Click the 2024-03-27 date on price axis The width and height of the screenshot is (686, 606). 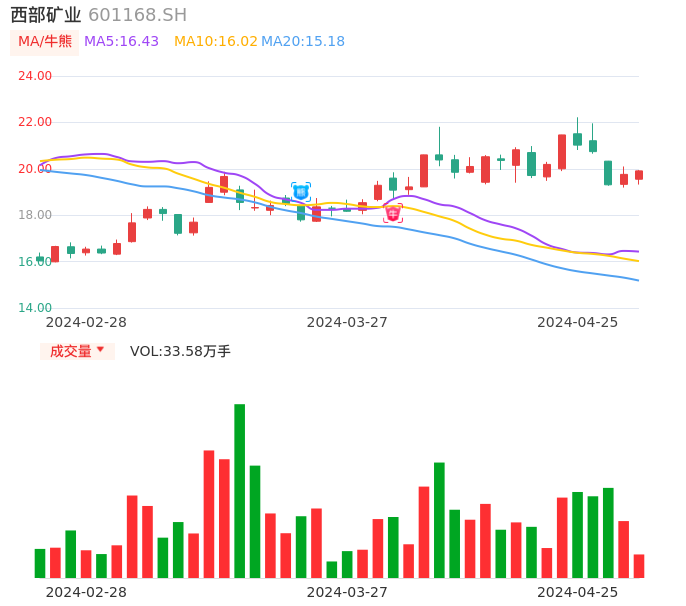pyautogui.click(x=347, y=322)
